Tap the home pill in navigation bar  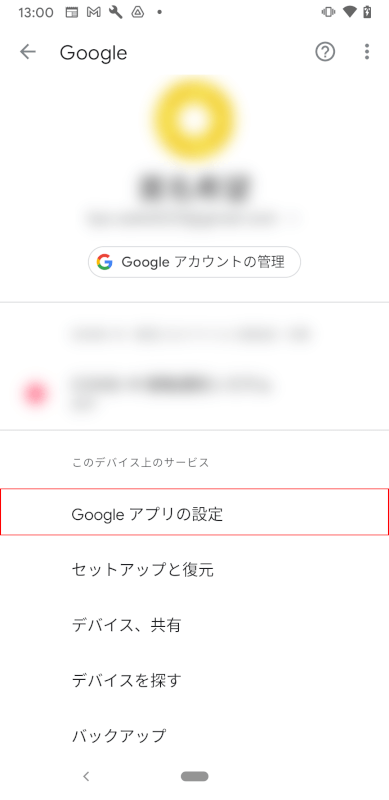tap(194, 777)
